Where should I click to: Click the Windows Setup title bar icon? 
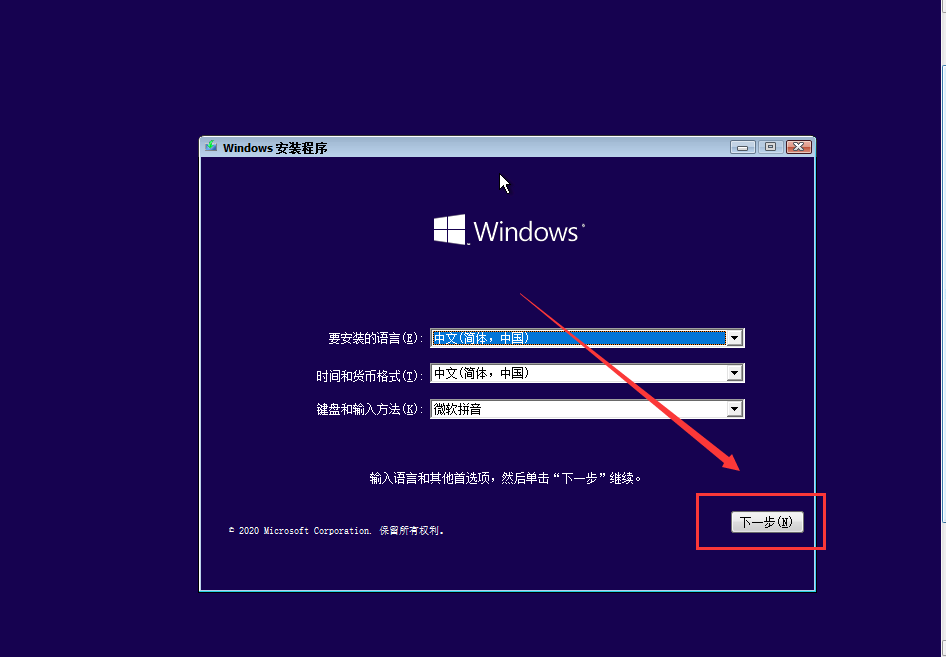(x=211, y=147)
